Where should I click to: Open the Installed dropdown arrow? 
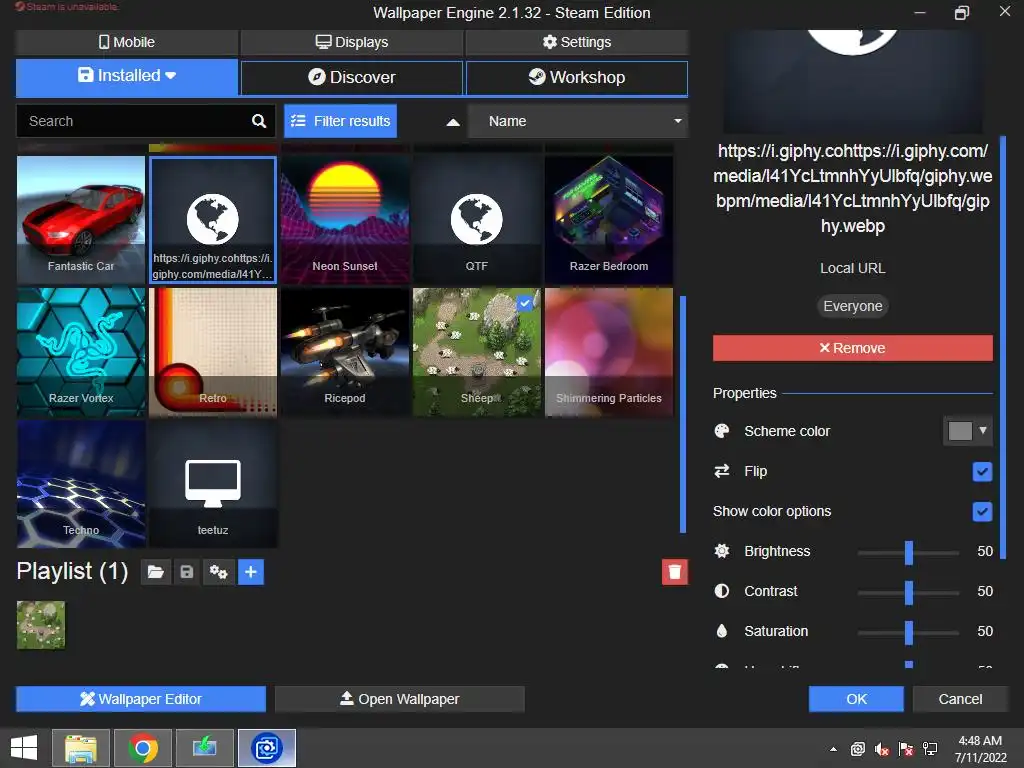pyautogui.click(x=170, y=76)
